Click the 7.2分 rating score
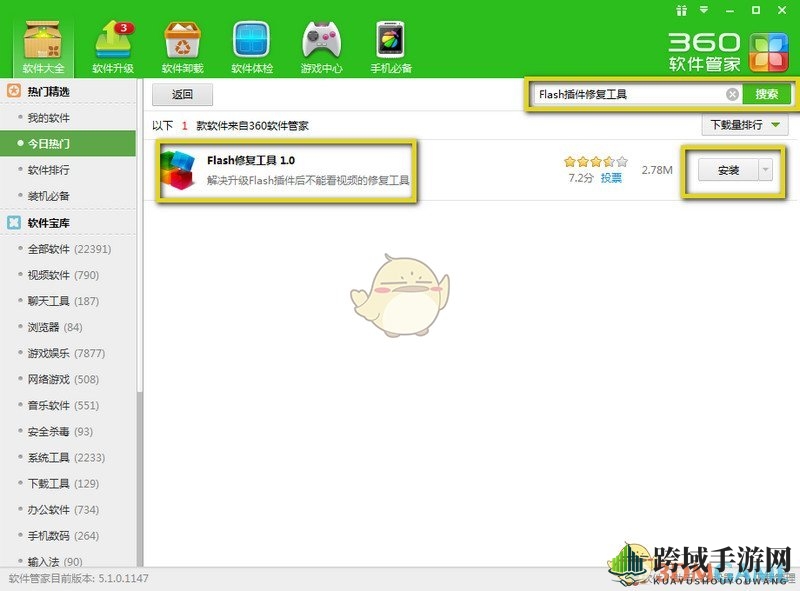The width and height of the screenshot is (800, 591). click(x=581, y=178)
